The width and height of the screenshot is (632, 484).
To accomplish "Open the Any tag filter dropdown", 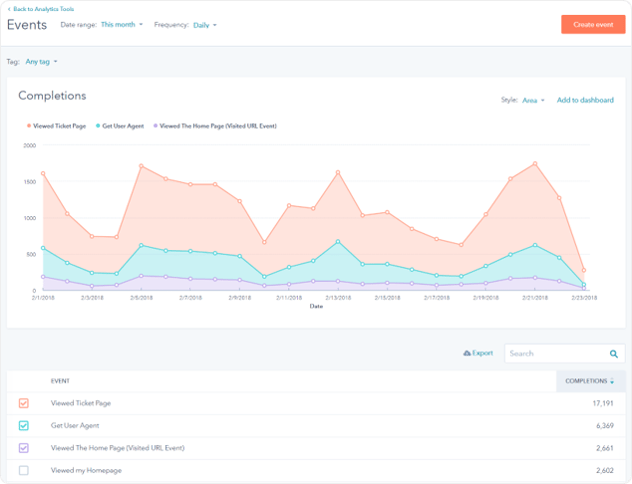I will 41,62.
